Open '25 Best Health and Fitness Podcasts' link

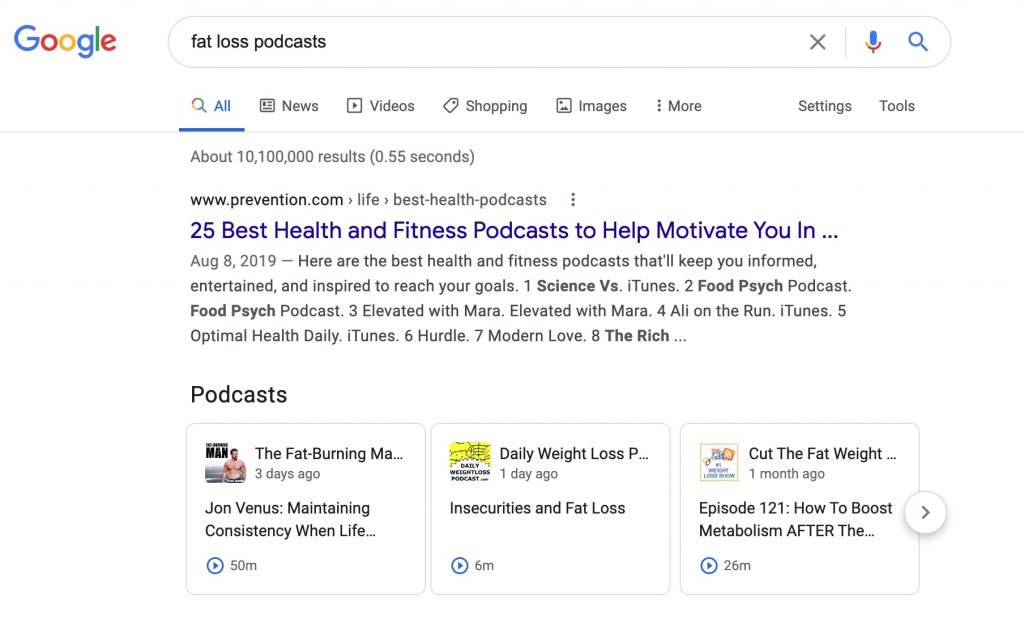[x=514, y=230]
